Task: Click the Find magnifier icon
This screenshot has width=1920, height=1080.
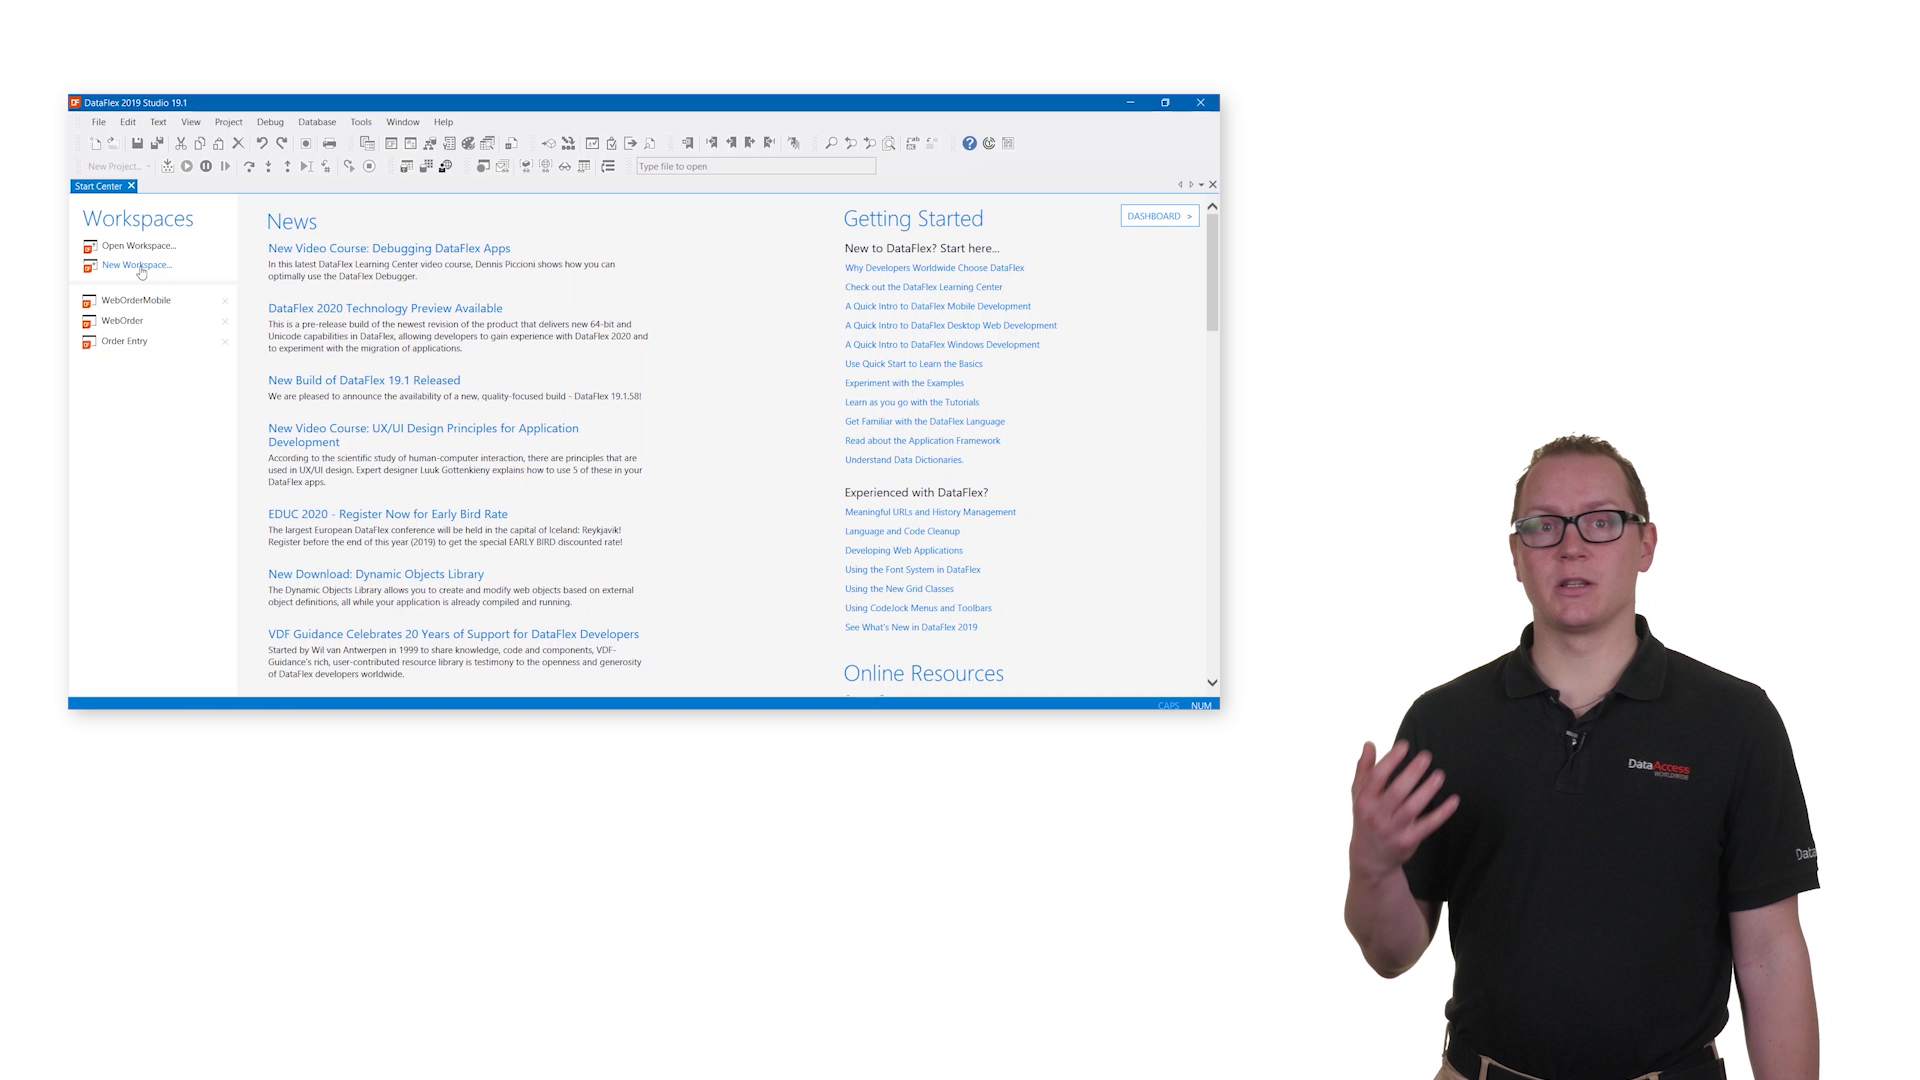Action: coord(831,144)
